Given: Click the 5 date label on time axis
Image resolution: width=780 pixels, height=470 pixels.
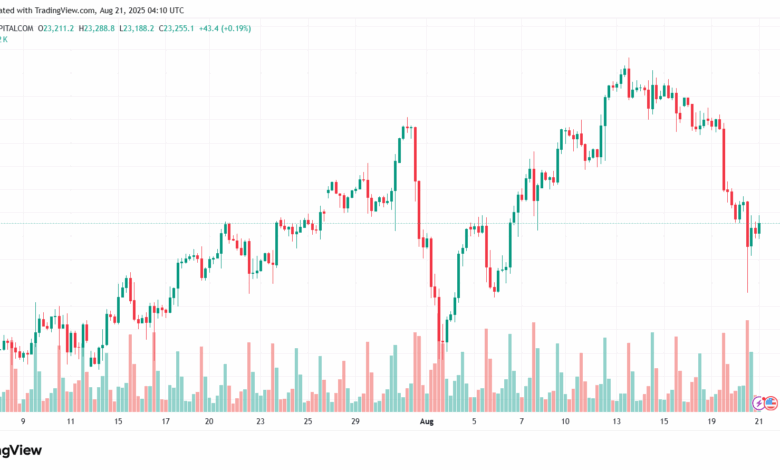Looking at the screenshot, I should pyautogui.click(x=475, y=423).
